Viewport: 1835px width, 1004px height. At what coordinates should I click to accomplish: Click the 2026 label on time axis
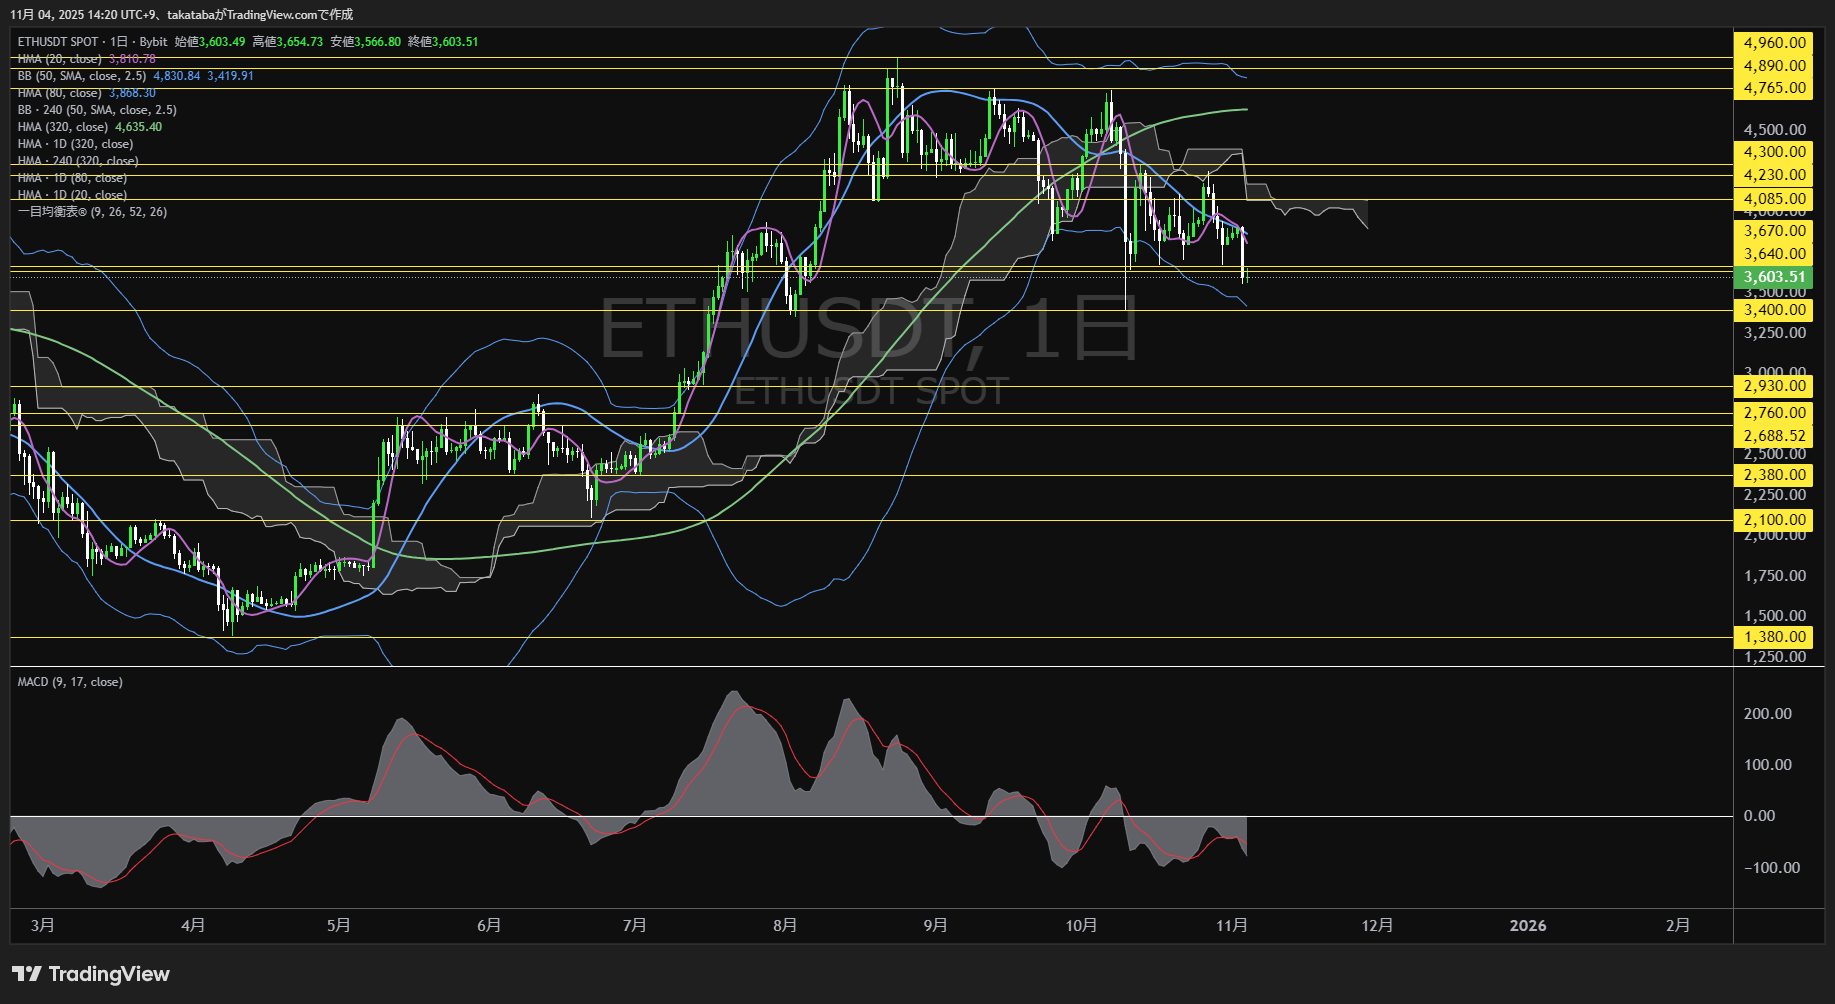[1527, 926]
